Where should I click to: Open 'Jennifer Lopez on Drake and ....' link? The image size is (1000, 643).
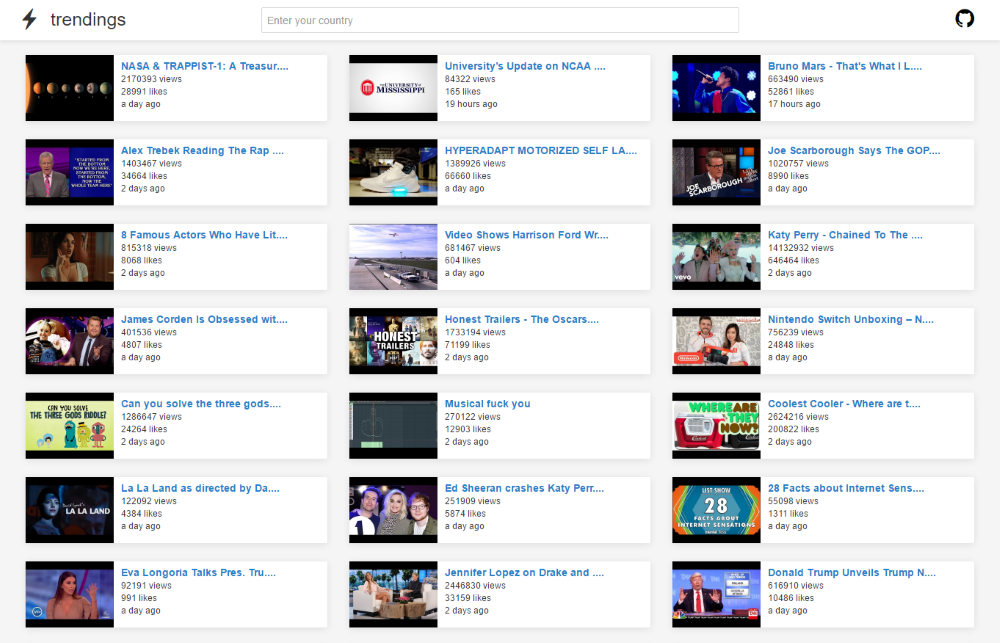click(x=524, y=572)
